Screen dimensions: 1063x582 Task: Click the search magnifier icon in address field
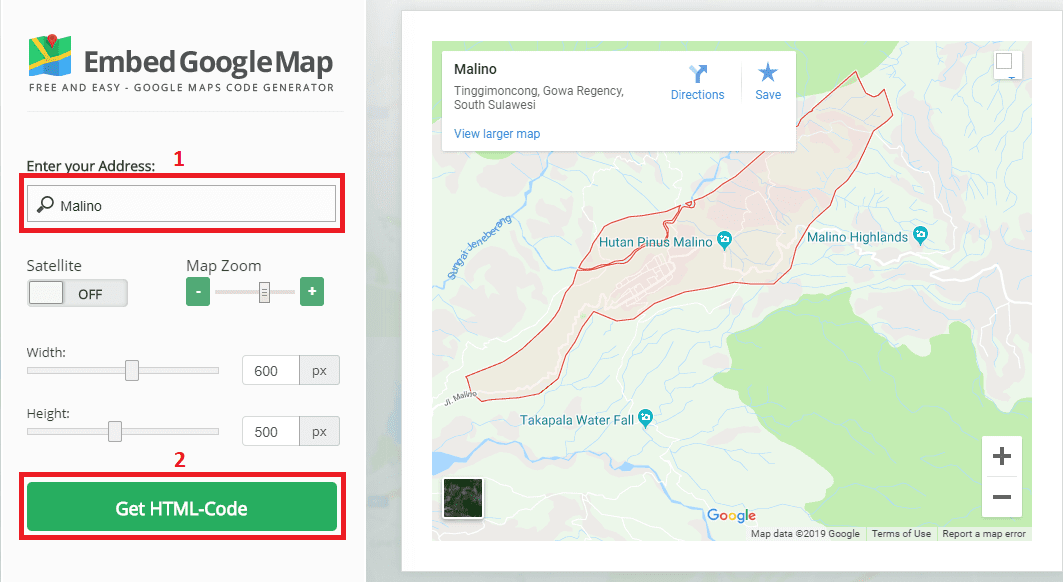point(45,204)
